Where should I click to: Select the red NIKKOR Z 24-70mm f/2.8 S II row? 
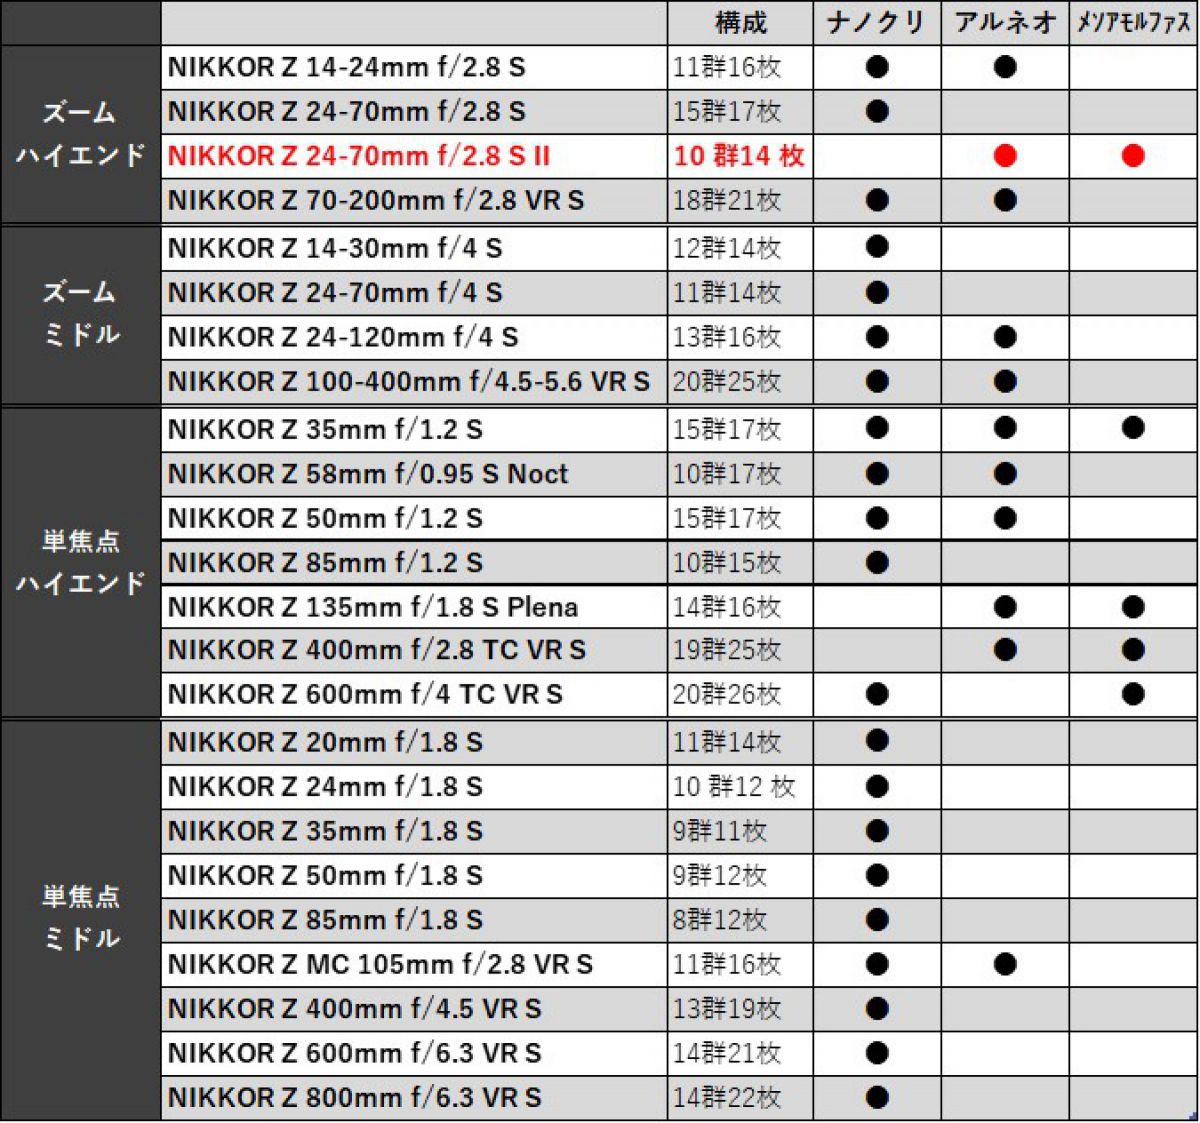[x=680, y=156]
